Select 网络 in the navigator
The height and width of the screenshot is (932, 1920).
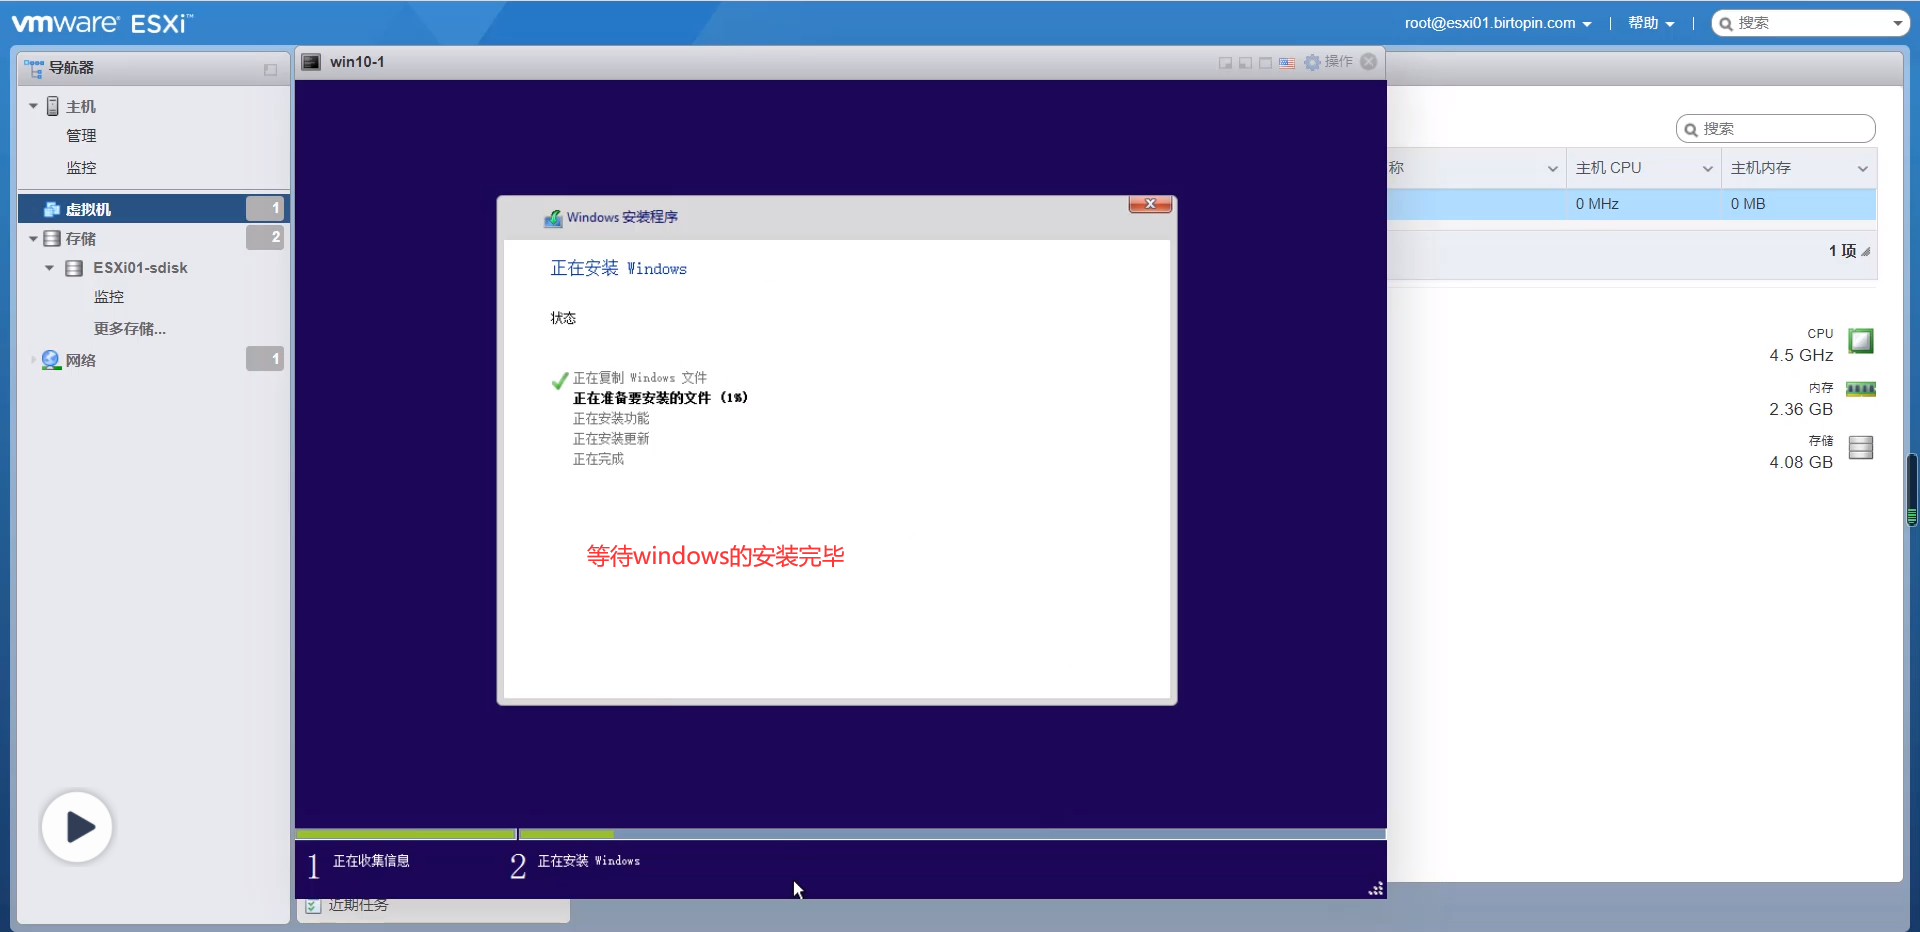point(81,360)
